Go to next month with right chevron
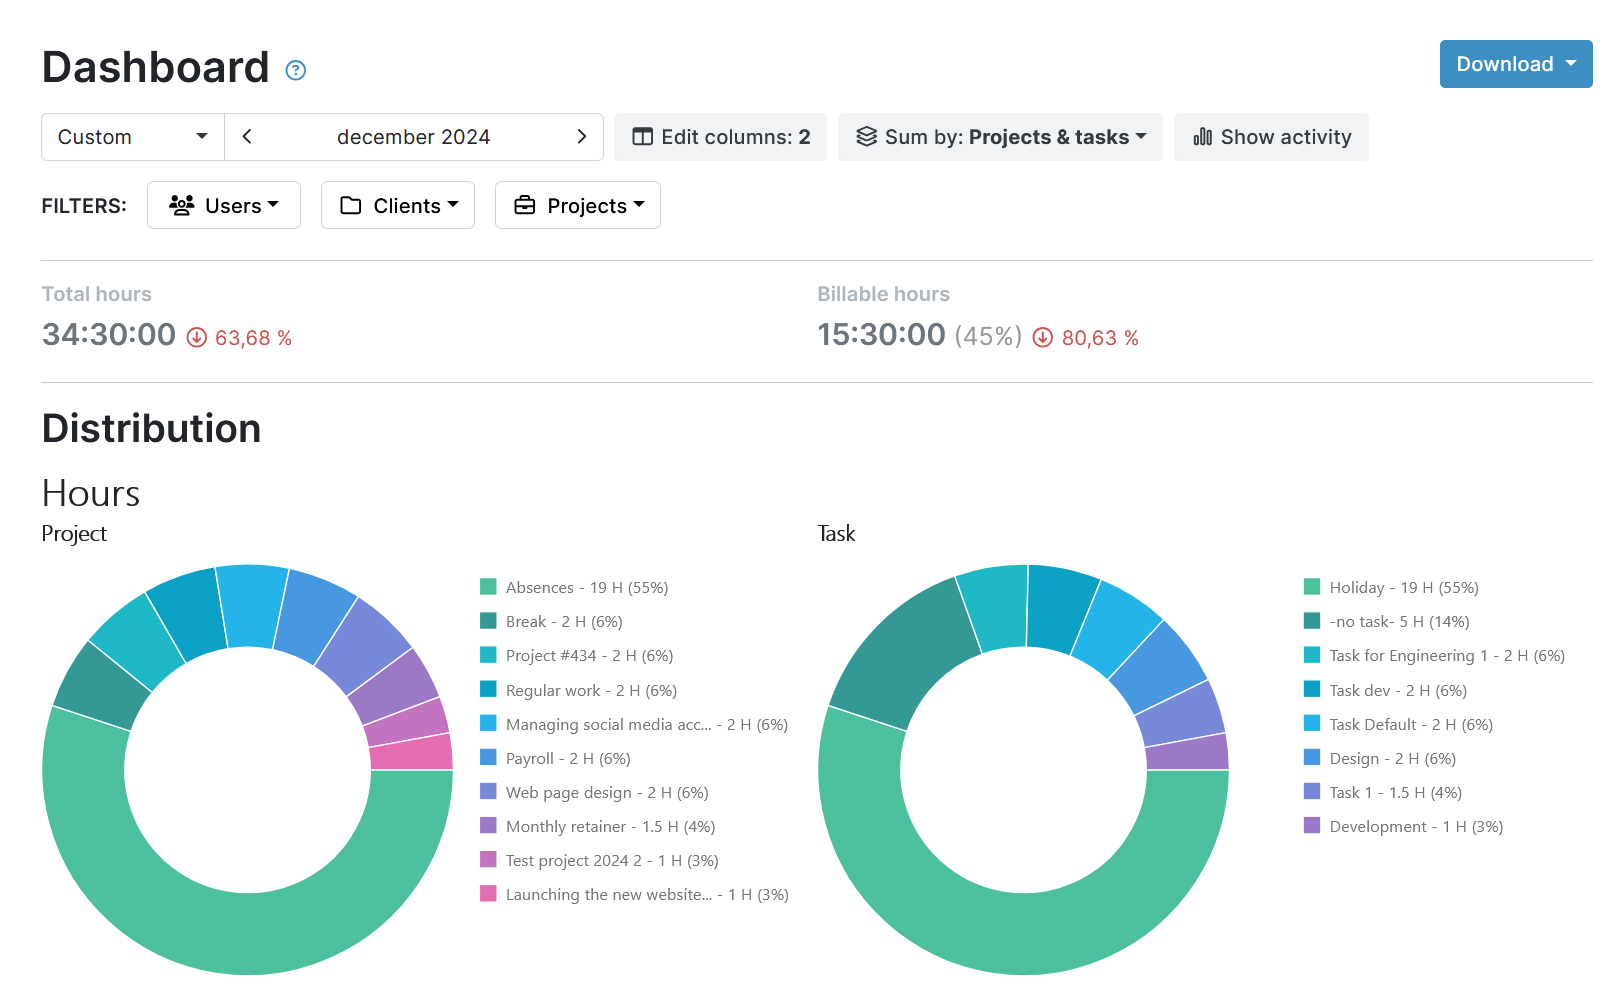The image size is (1615, 992). click(x=582, y=137)
